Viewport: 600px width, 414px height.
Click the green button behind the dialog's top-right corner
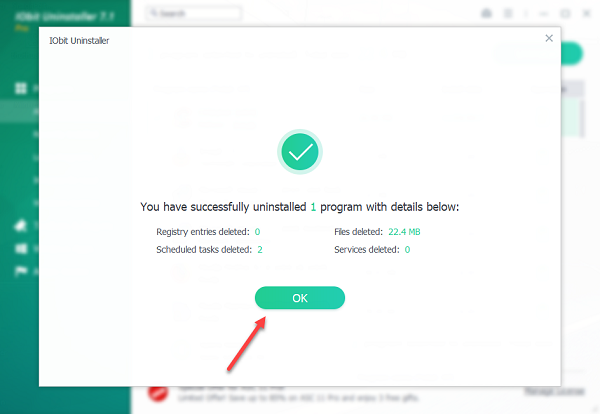[x=572, y=53]
